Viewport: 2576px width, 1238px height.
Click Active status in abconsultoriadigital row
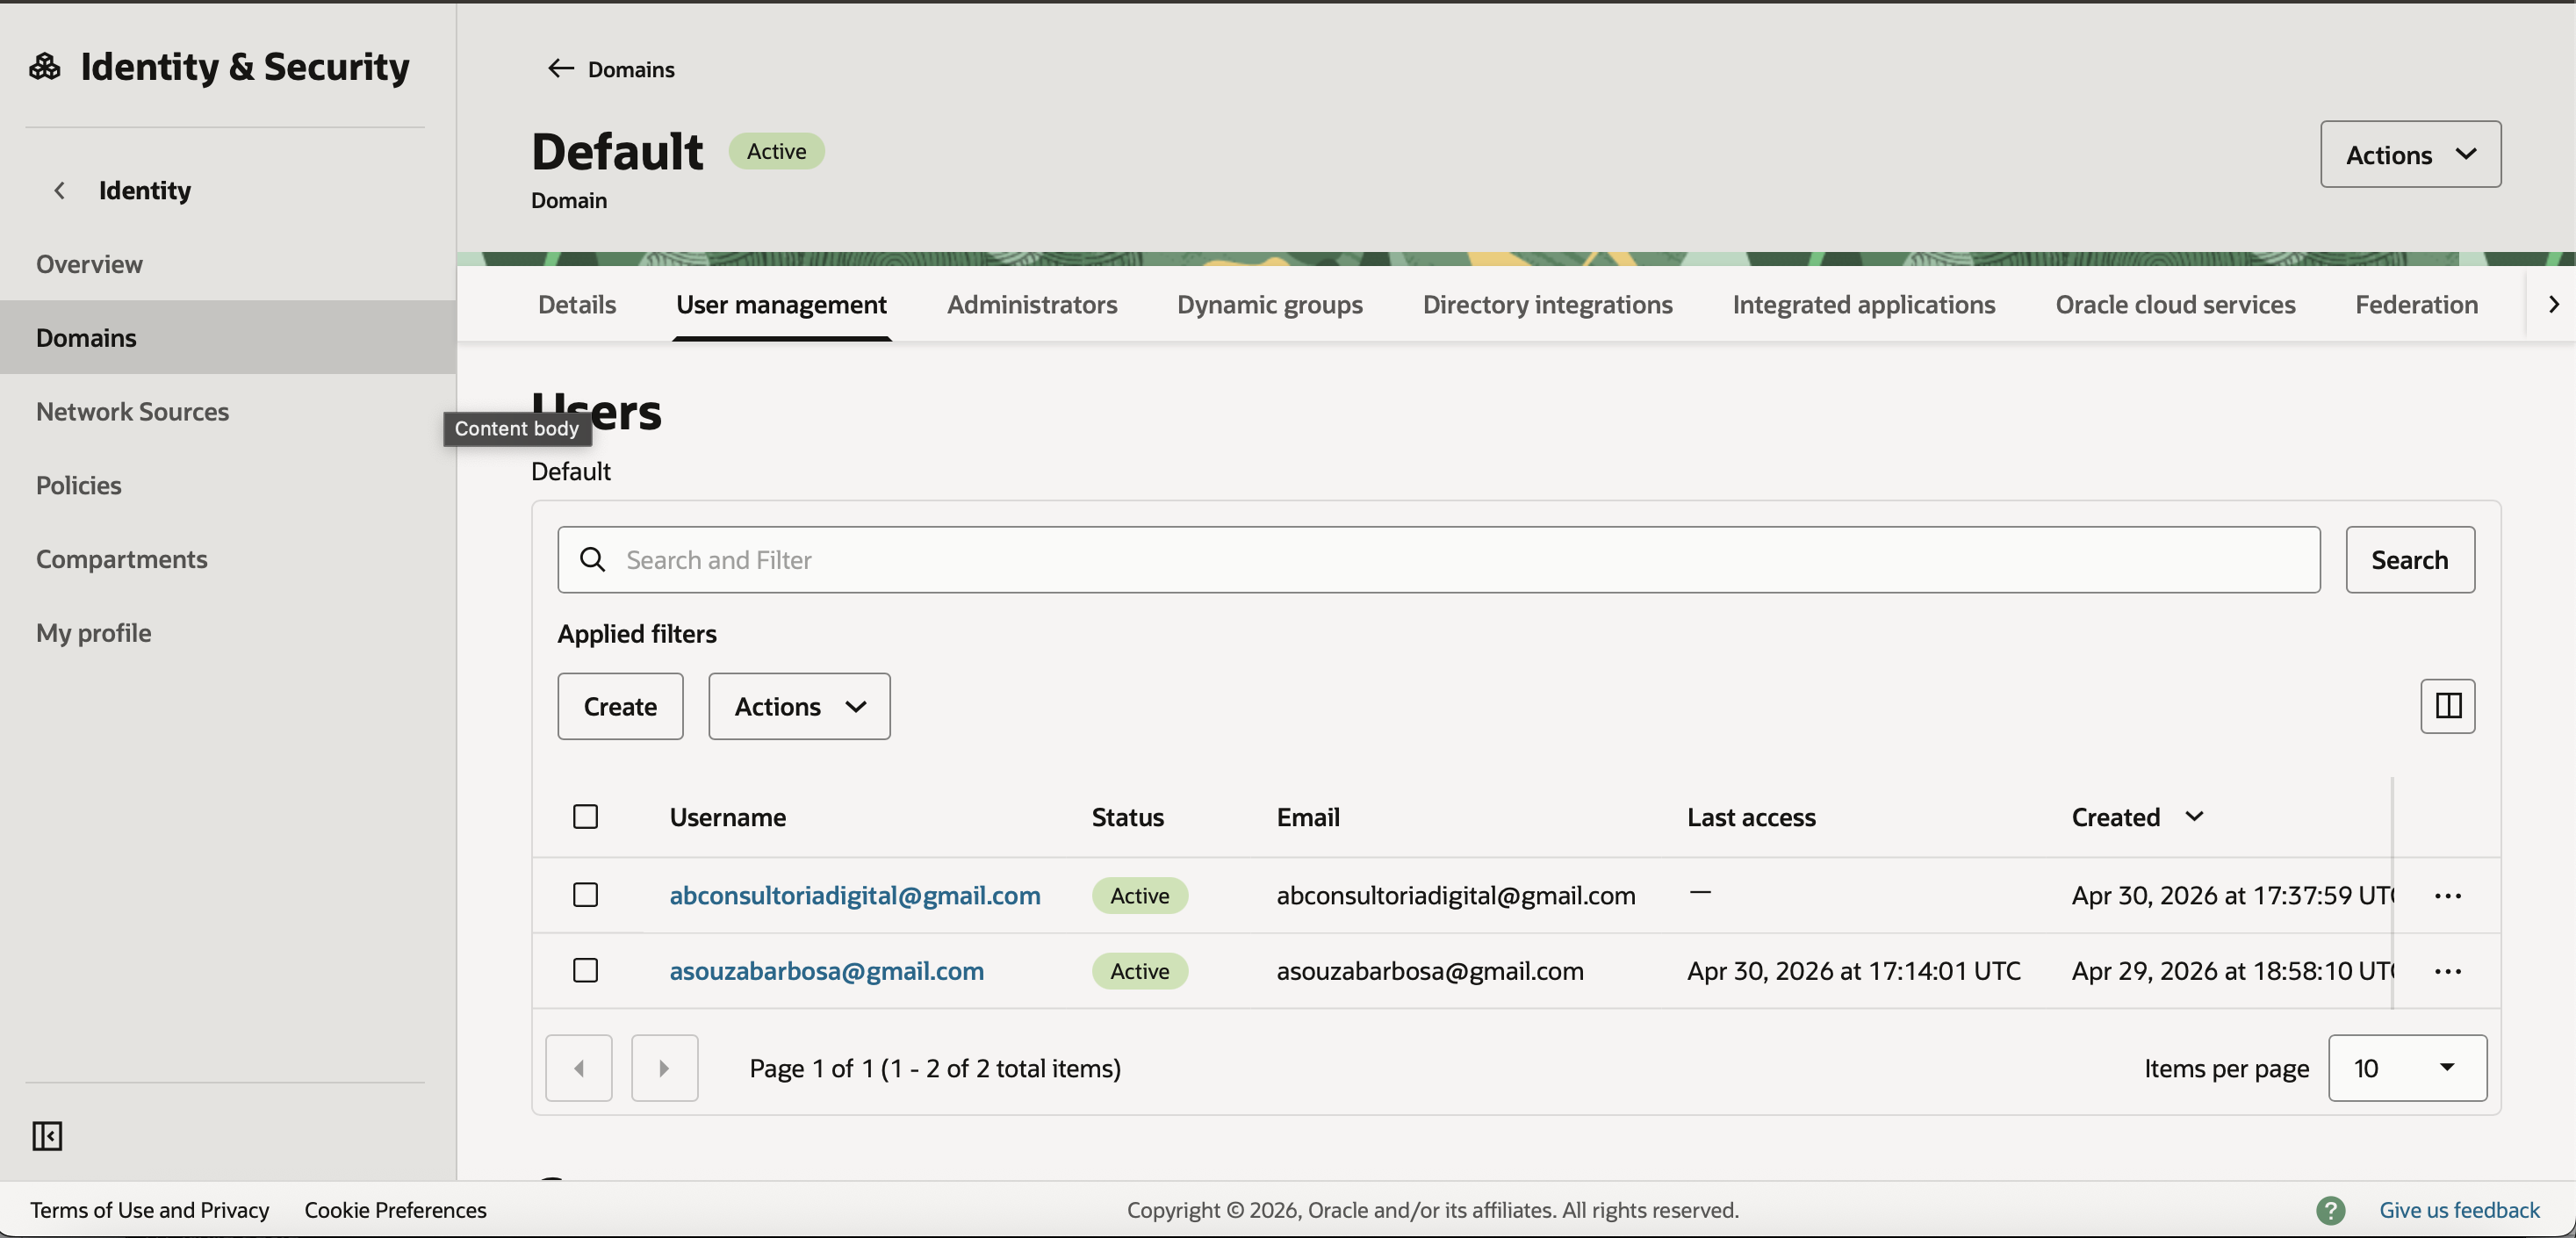[x=1140, y=895]
